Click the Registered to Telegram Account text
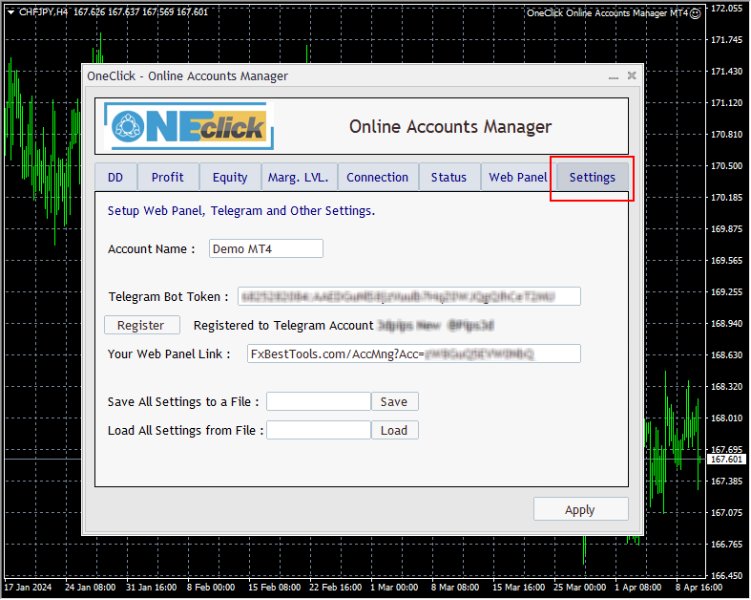The image size is (751, 600). point(284,326)
